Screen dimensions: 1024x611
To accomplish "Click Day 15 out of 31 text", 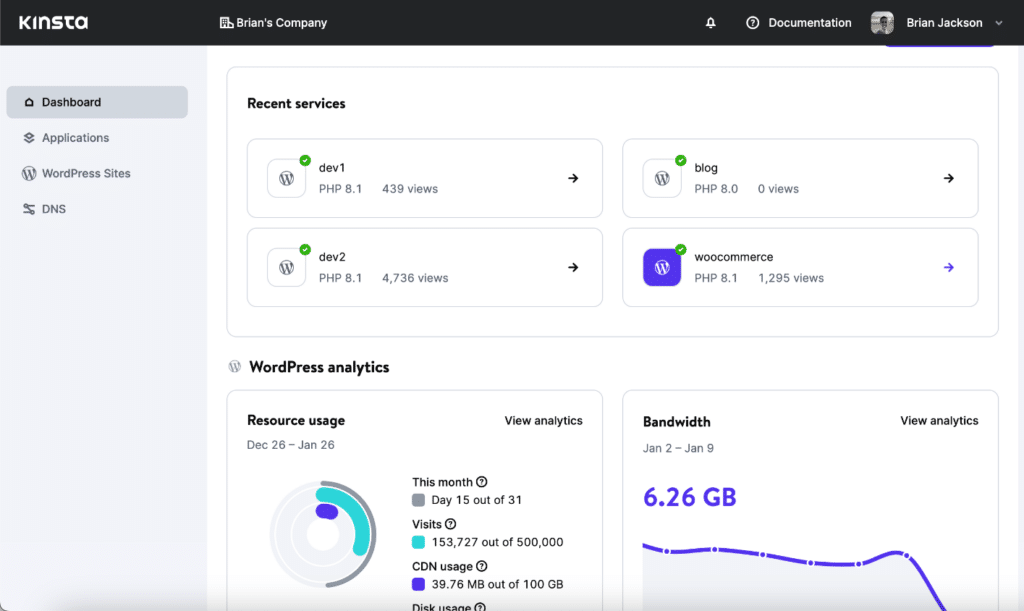I will (x=476, y=500).
